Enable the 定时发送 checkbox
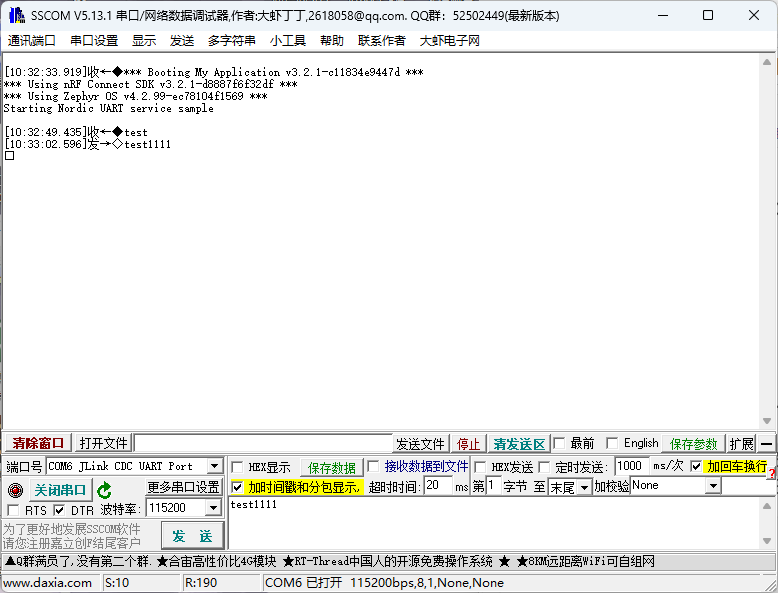 point(544,467)
